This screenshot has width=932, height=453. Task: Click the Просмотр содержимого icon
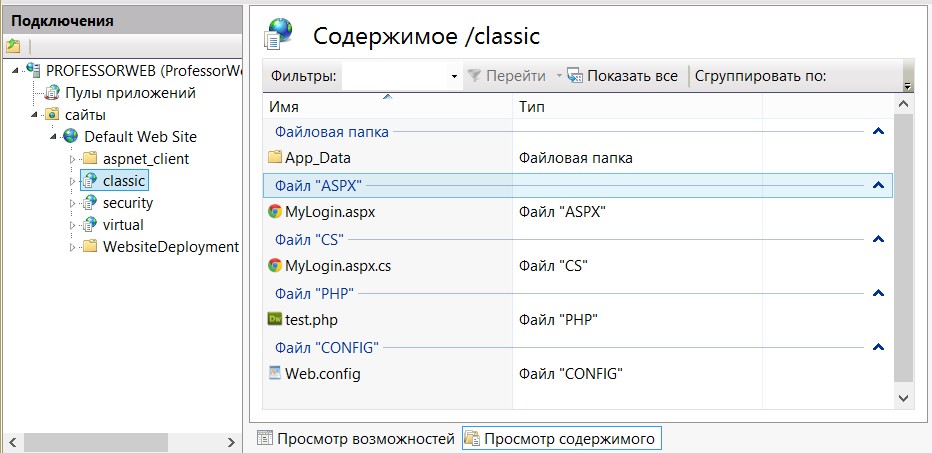click(x=472, y=439)
